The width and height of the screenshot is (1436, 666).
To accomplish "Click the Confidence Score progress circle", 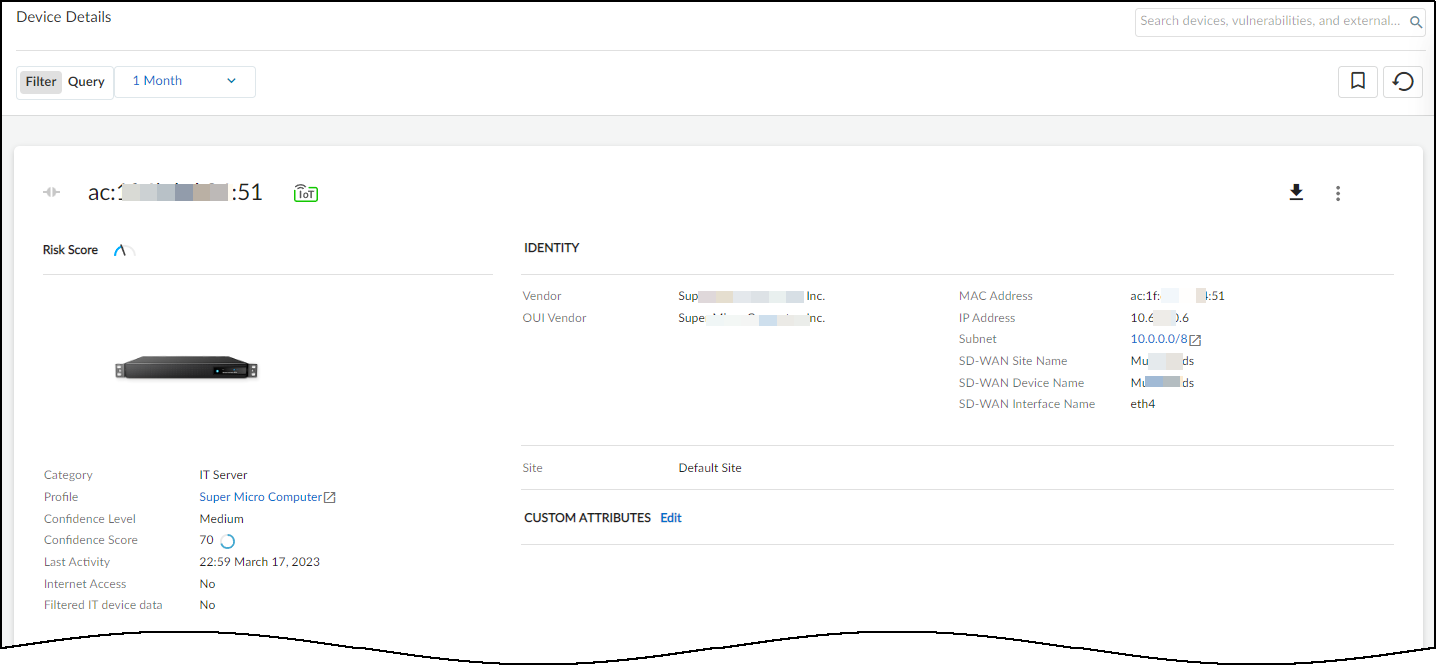I will [x=227, y=541].
